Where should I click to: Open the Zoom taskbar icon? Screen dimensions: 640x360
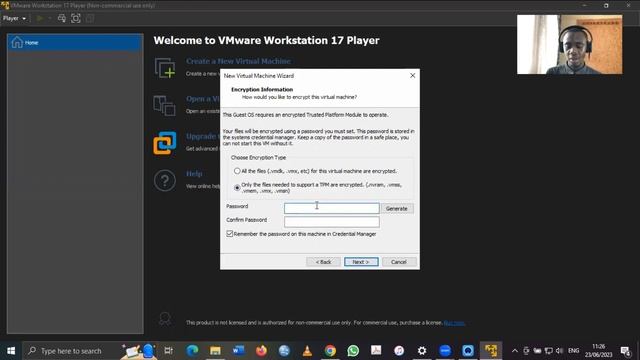click(x=445, y=351)
